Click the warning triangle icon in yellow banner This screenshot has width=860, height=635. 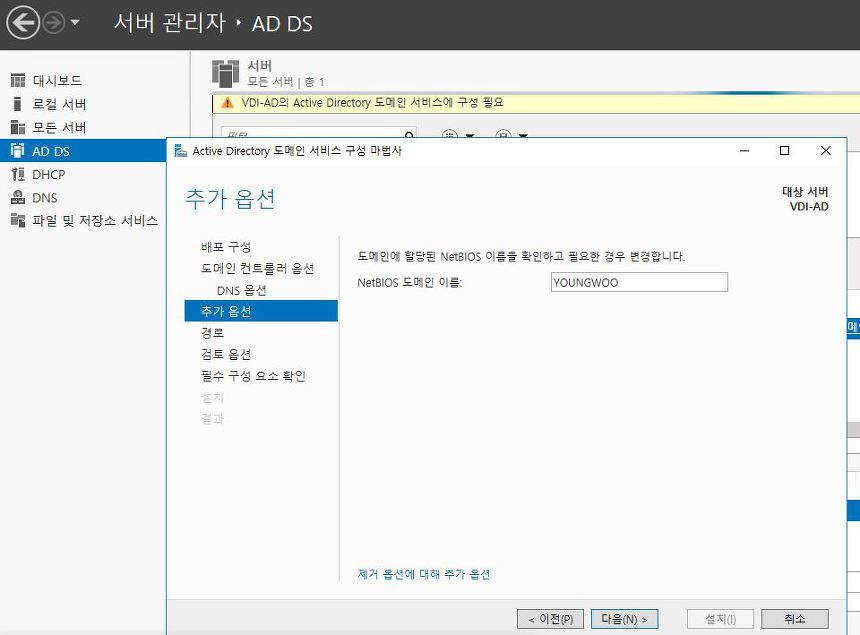[227, 103]
